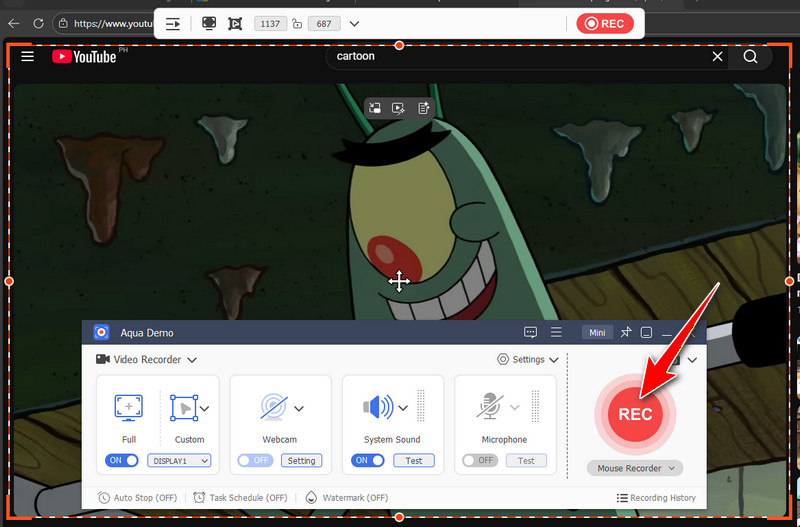Clear the YouTube search text

717,56
